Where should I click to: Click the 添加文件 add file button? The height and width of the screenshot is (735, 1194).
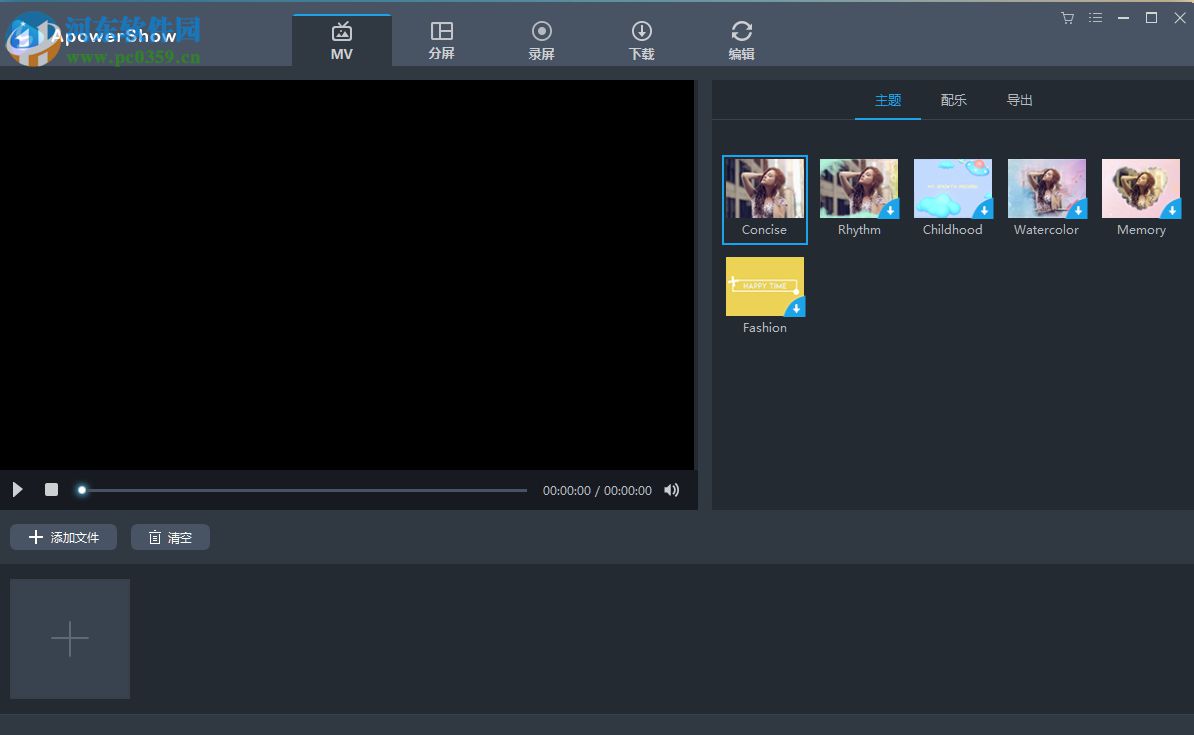63,537
